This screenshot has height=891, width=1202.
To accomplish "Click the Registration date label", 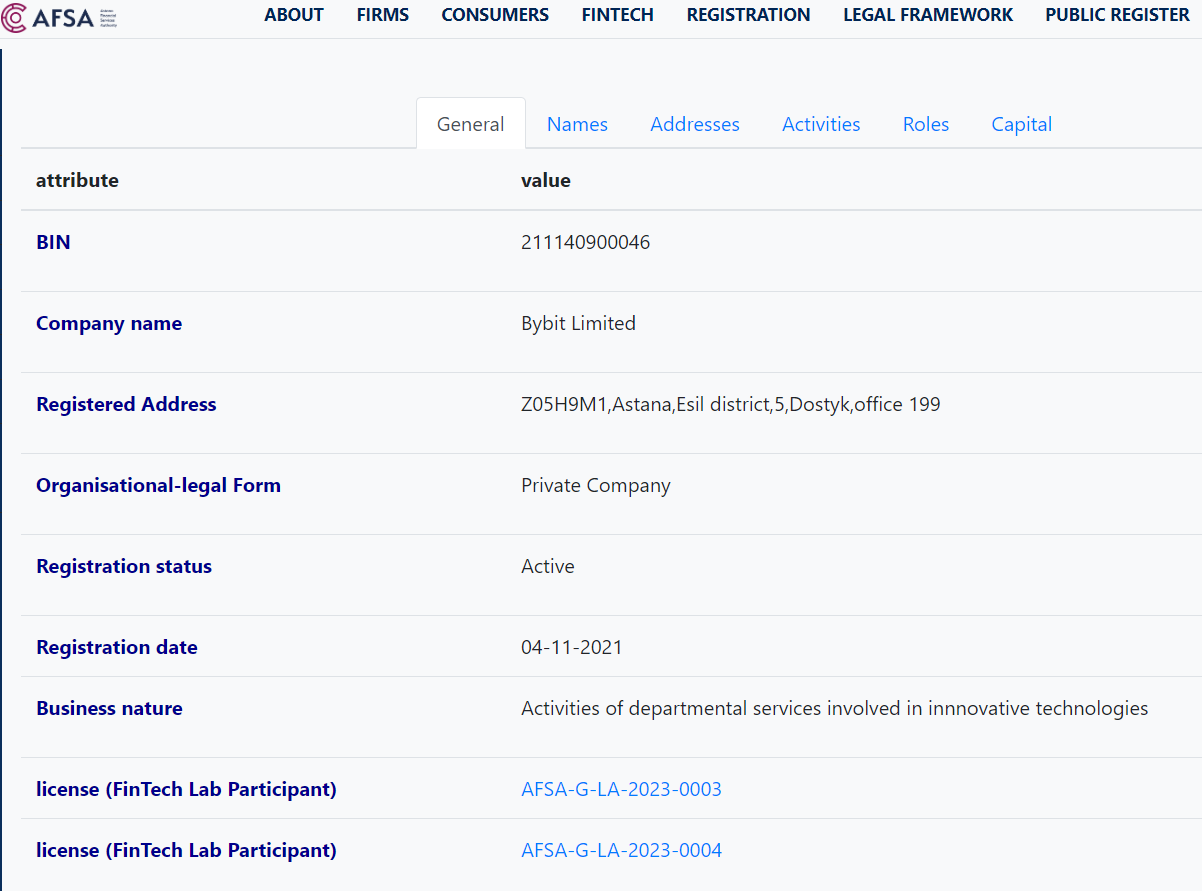I will tap(117, 647).
